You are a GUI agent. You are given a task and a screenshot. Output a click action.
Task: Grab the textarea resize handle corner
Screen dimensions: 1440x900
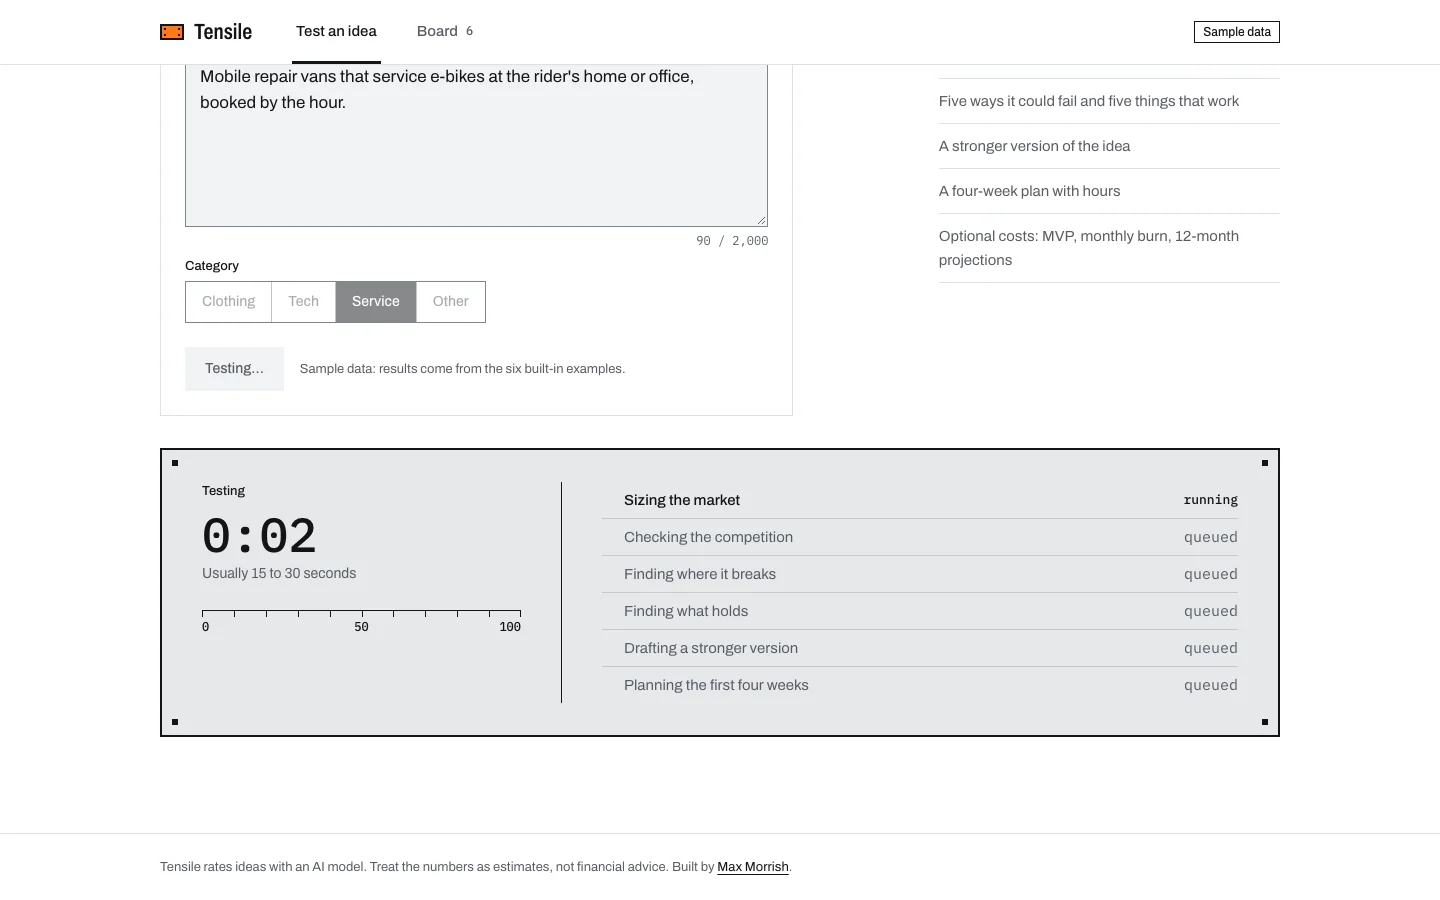click(762, 221)
